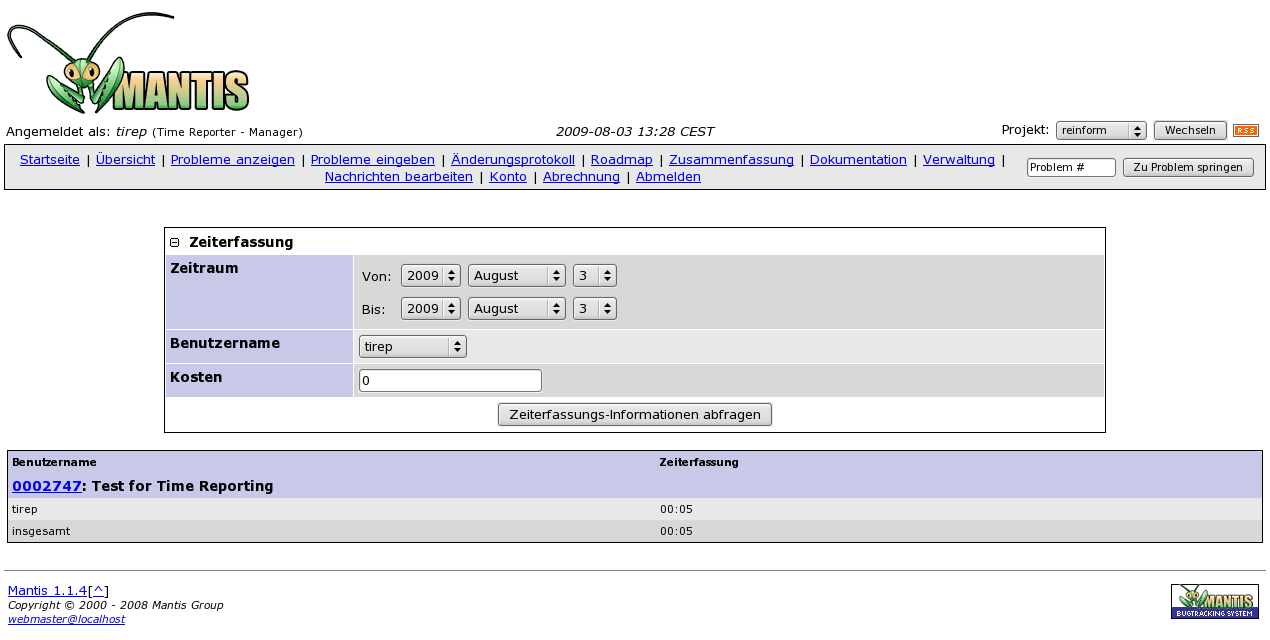Open the Abrechnung menu item

(x=581, y=177)
